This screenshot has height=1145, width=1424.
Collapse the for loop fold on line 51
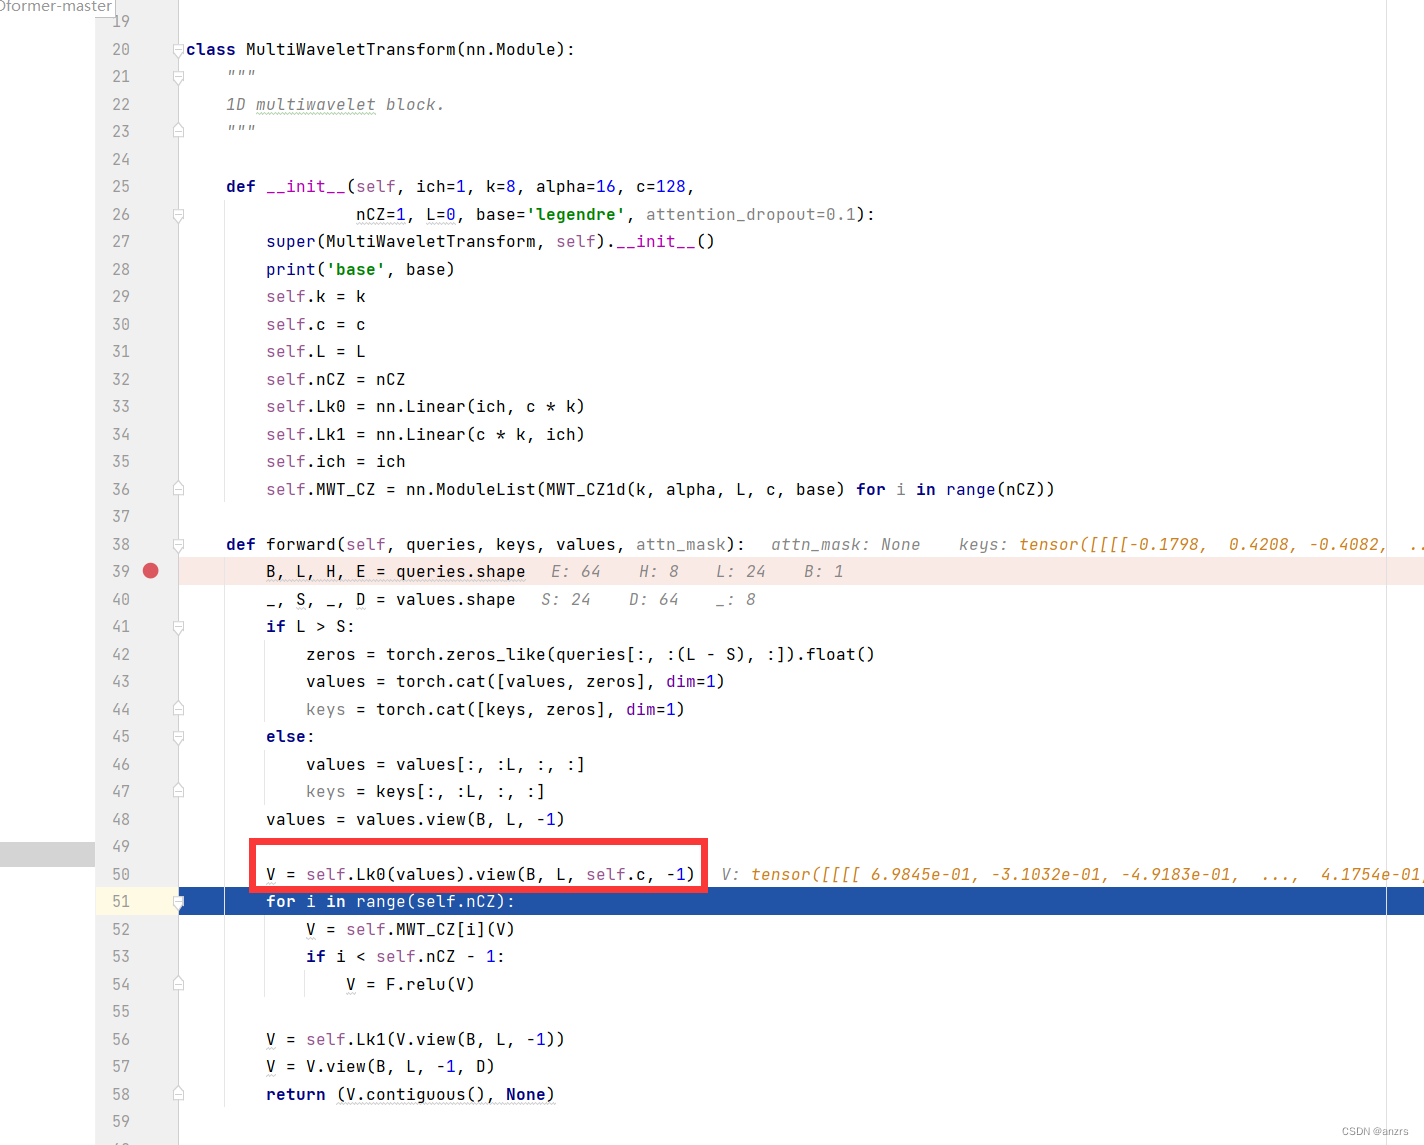[178, 902]
